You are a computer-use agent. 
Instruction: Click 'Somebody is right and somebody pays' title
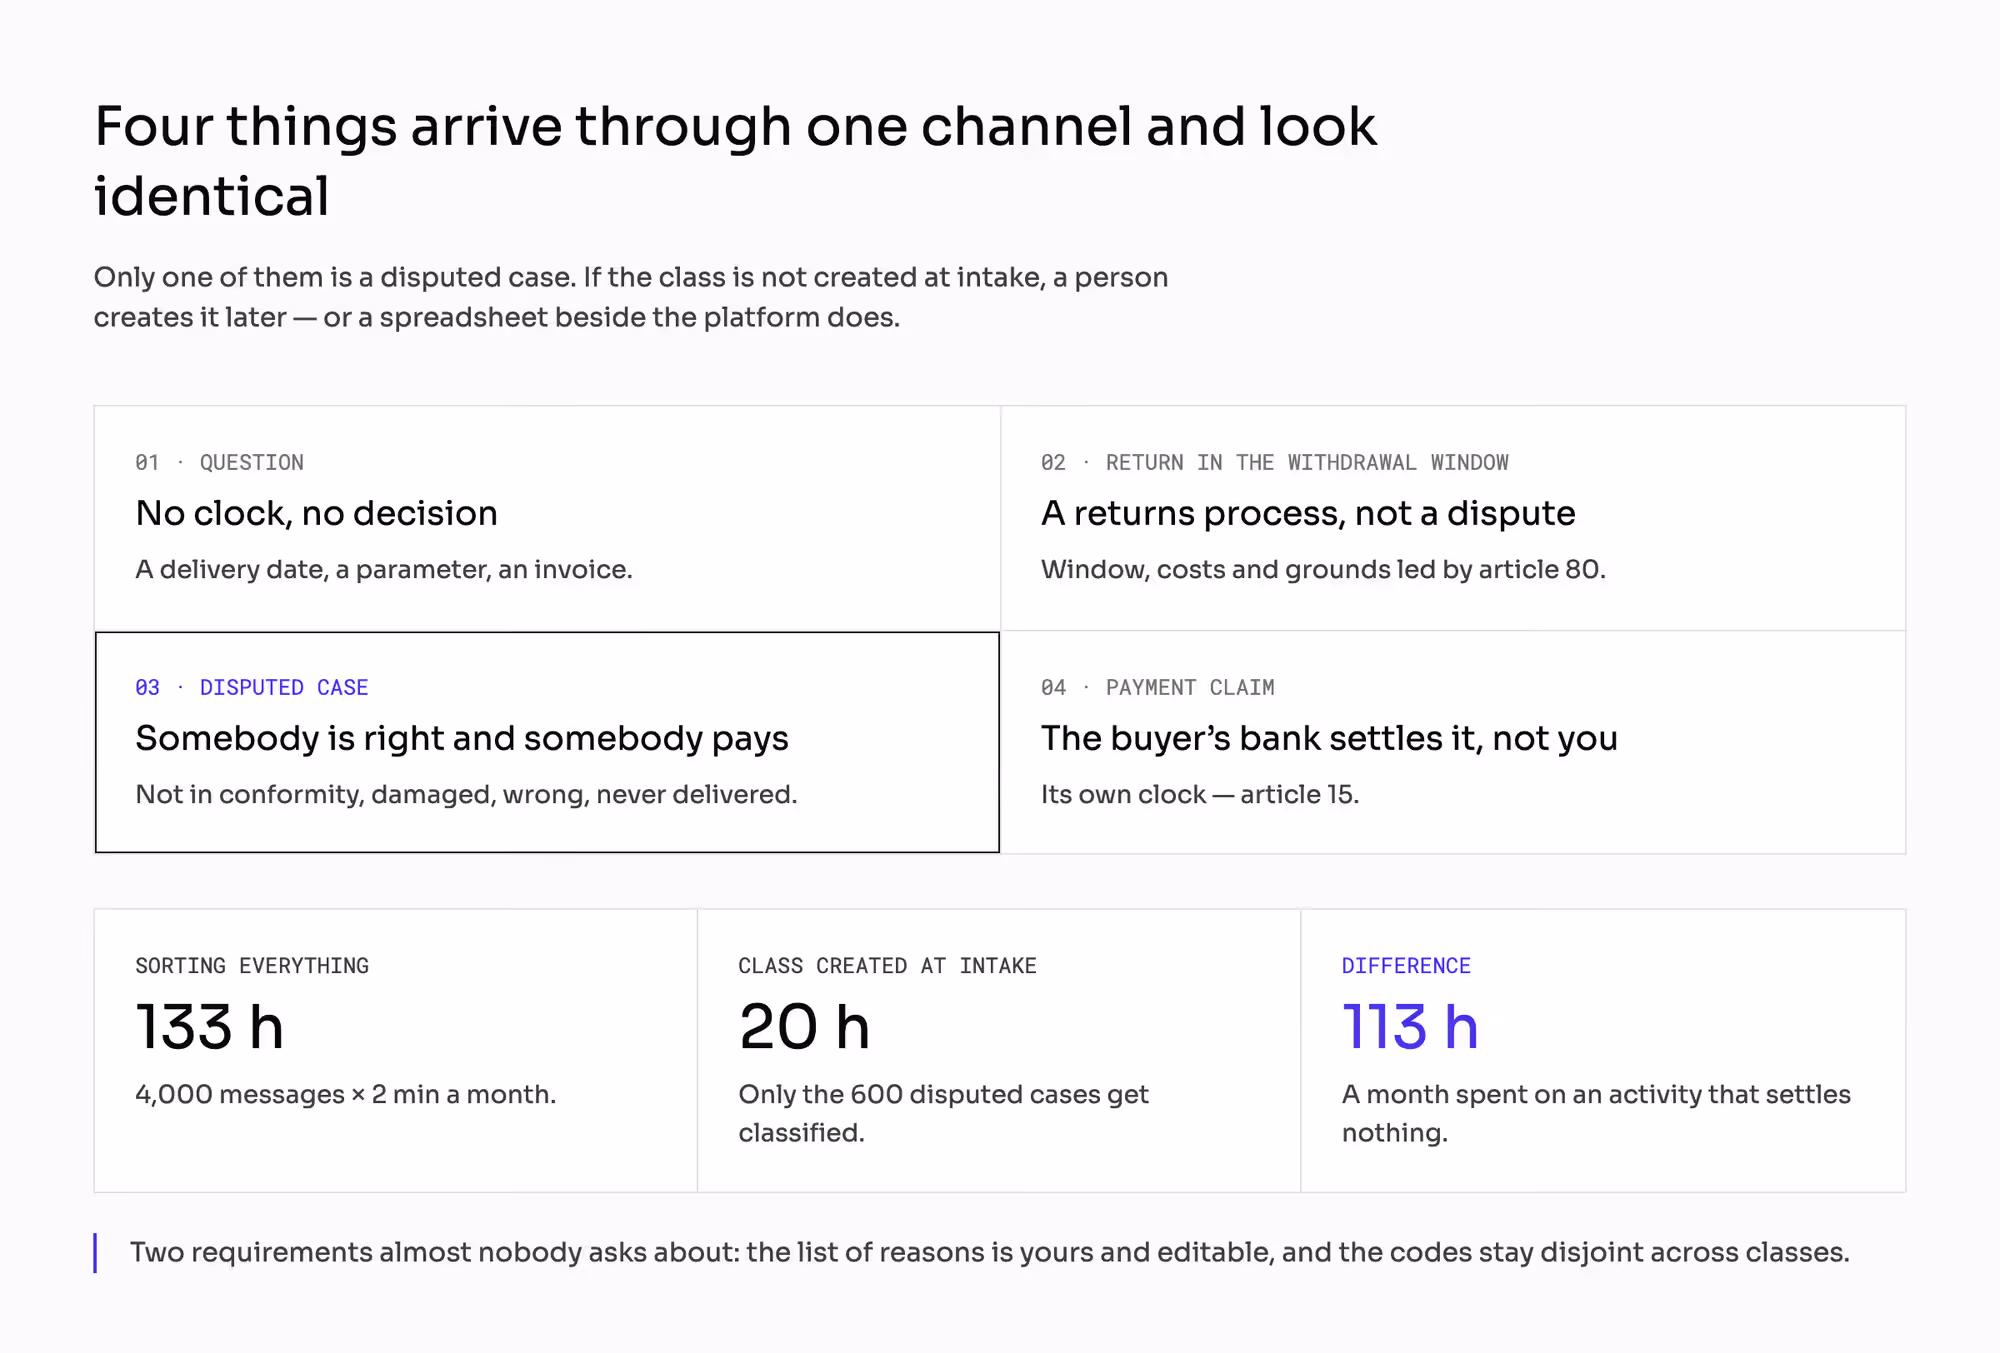462,738
